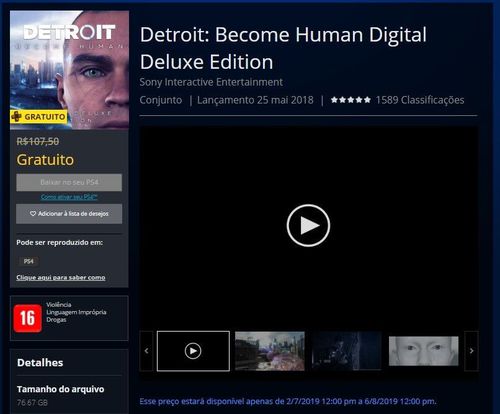Click the PS Plus GRATUITO badge

click(39, 117)
